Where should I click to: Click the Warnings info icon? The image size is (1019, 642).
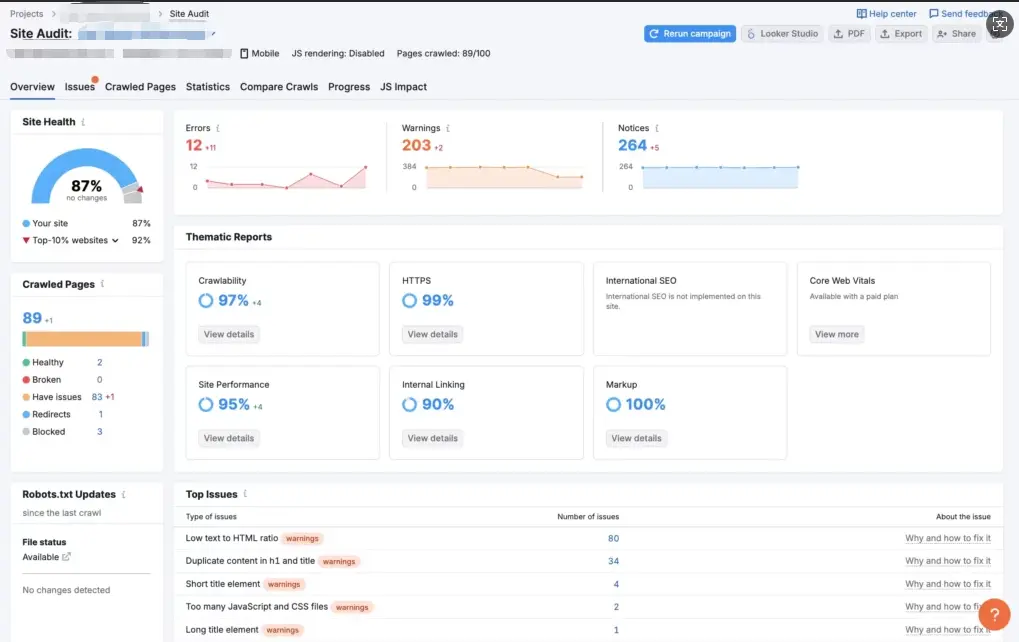click(449, 129)
